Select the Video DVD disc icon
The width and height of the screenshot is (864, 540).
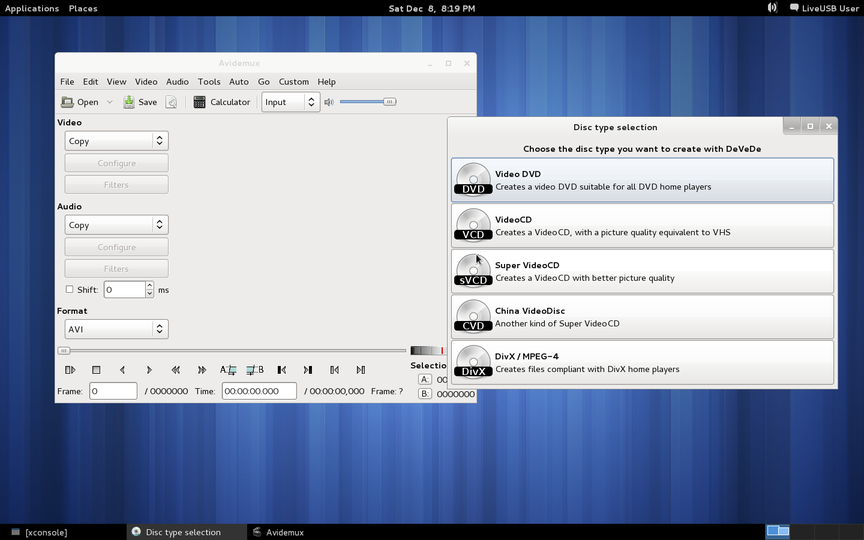[x=473, y=181]
